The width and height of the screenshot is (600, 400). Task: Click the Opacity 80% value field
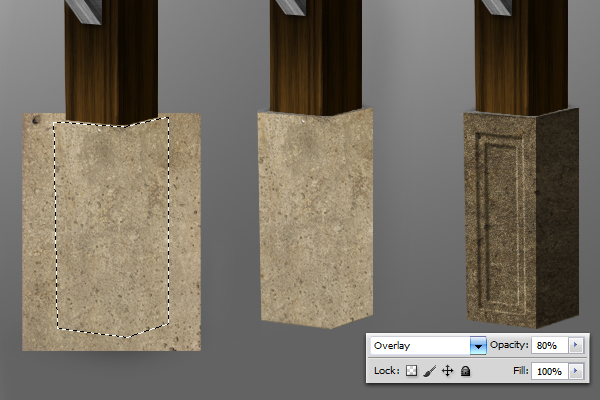549,345
